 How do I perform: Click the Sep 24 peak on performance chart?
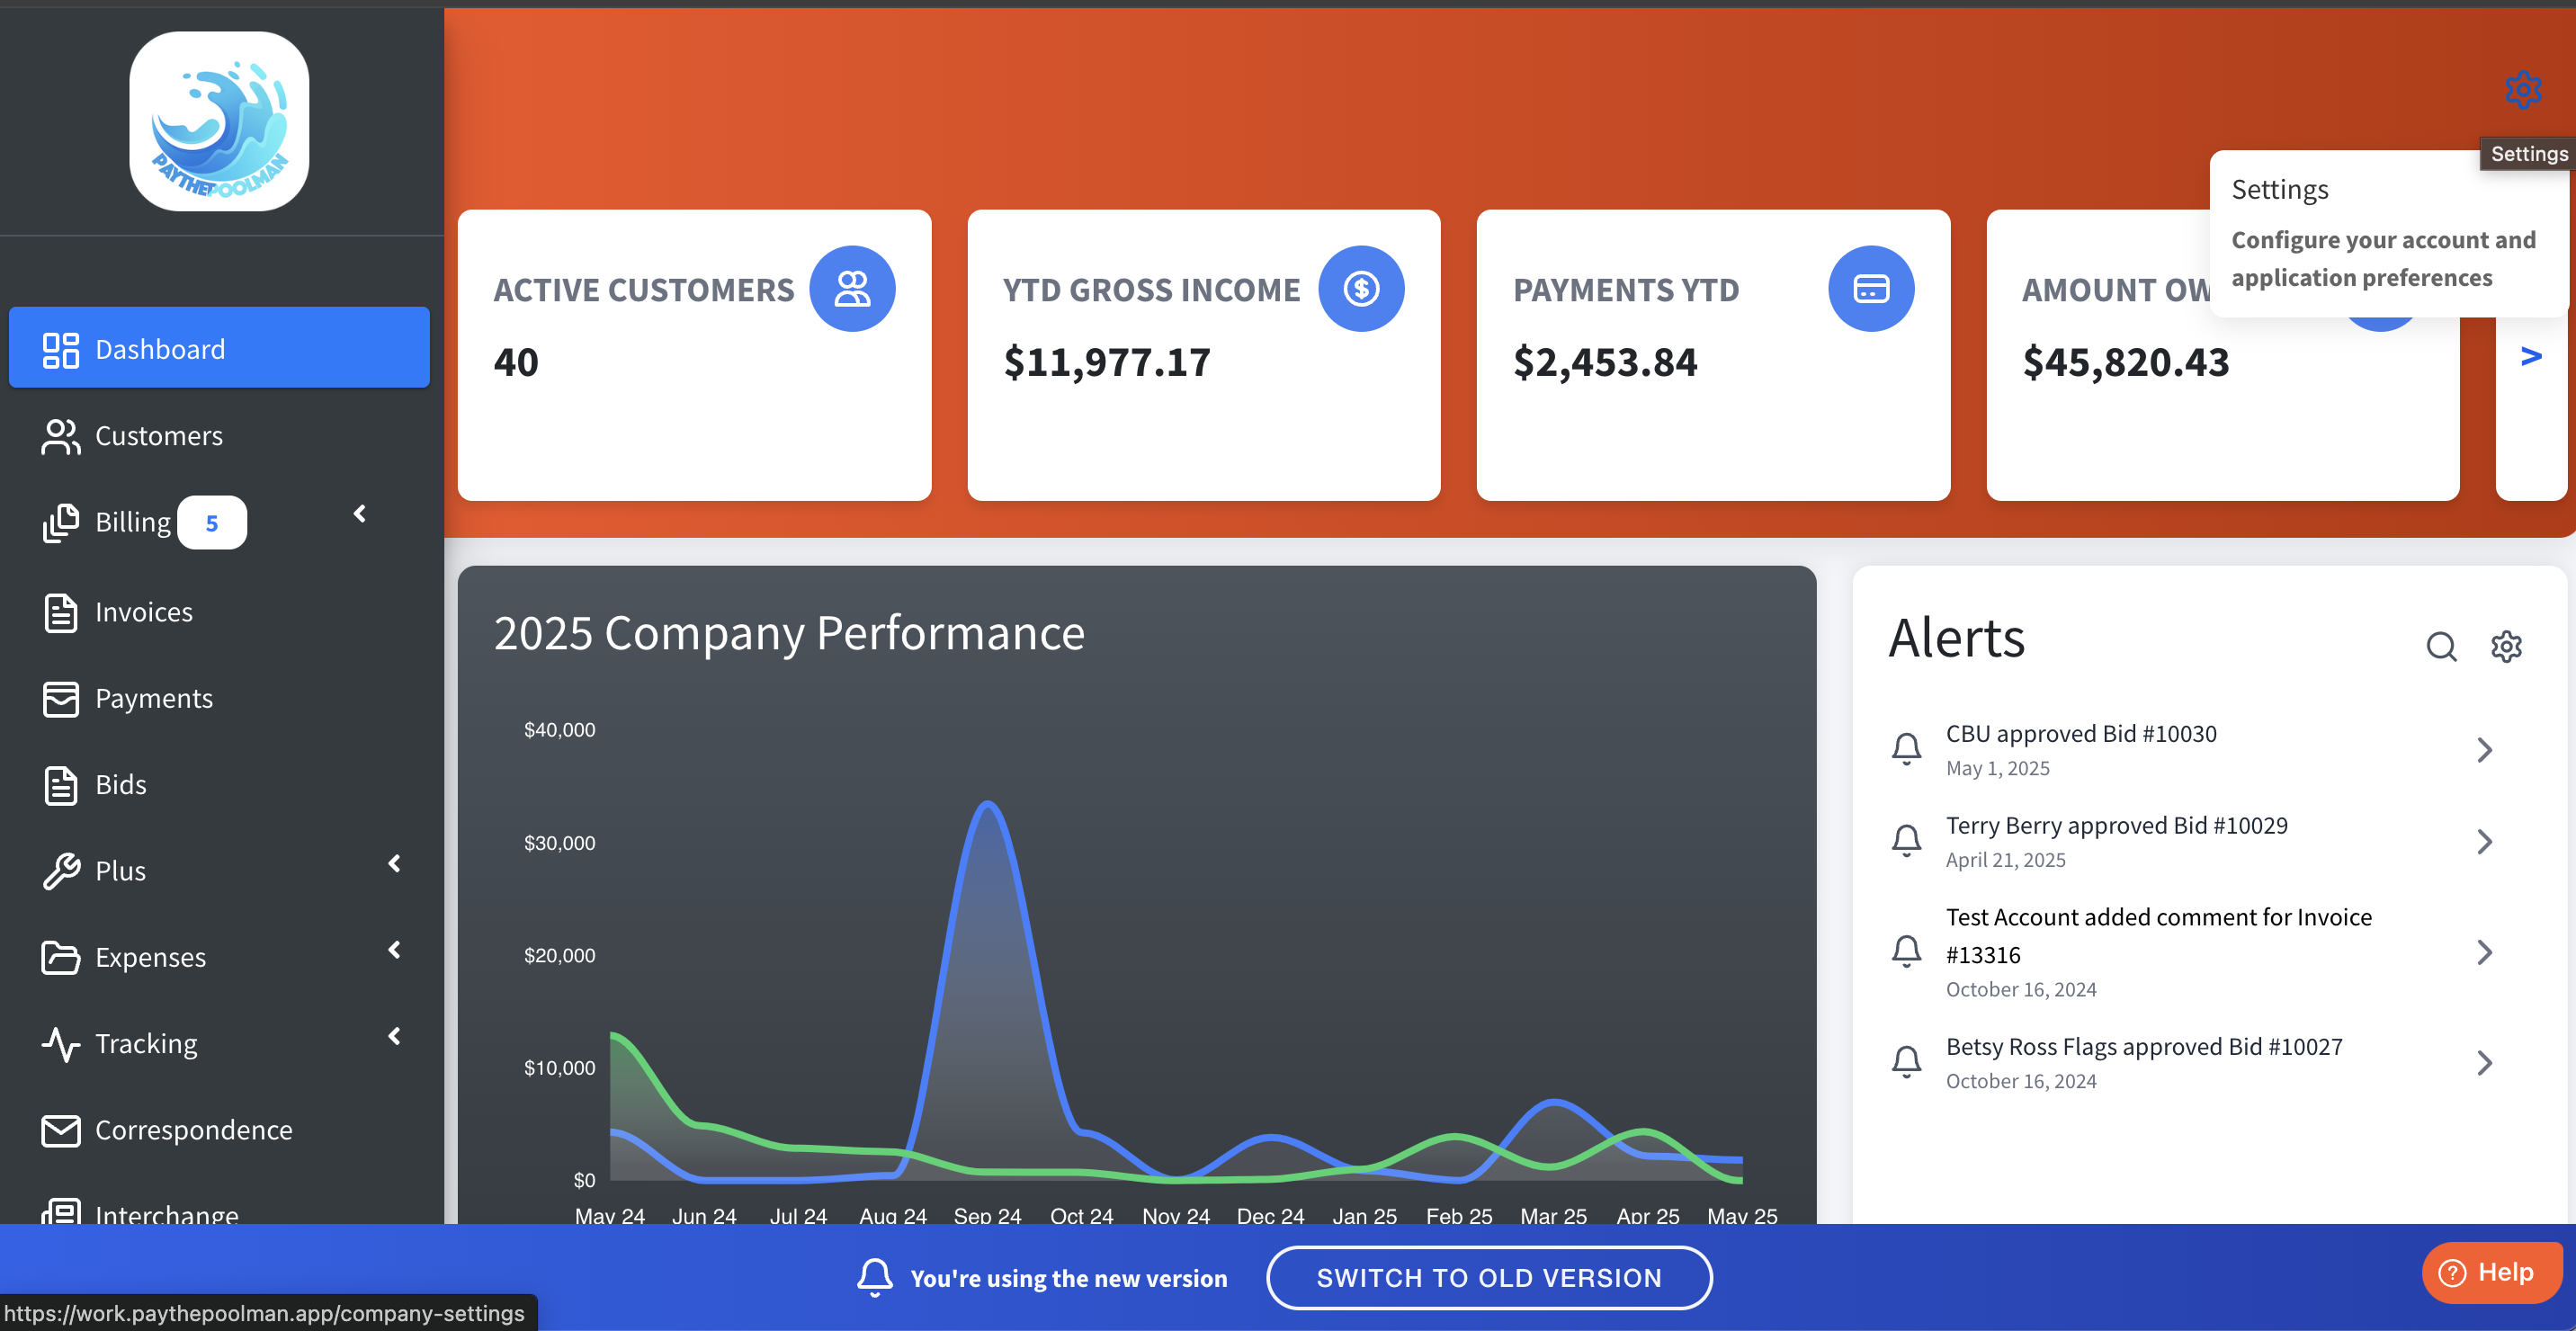[x=987, y=805]
